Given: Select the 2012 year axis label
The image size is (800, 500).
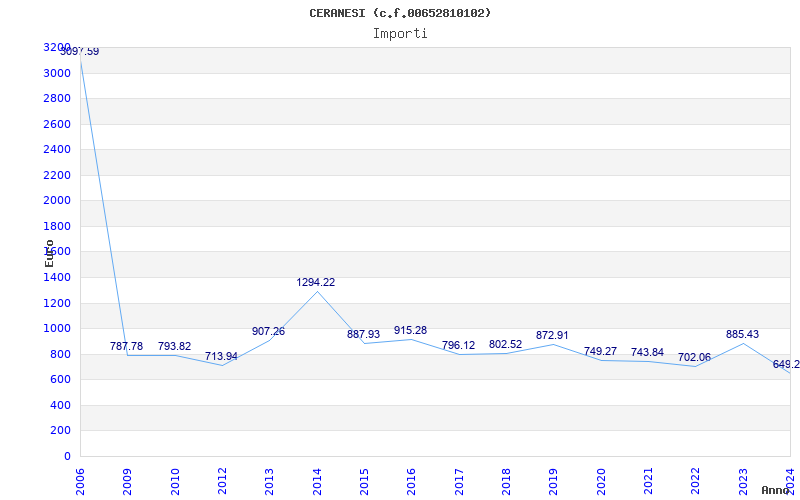Looking at the screenshot, I should [x=222, y=481].
